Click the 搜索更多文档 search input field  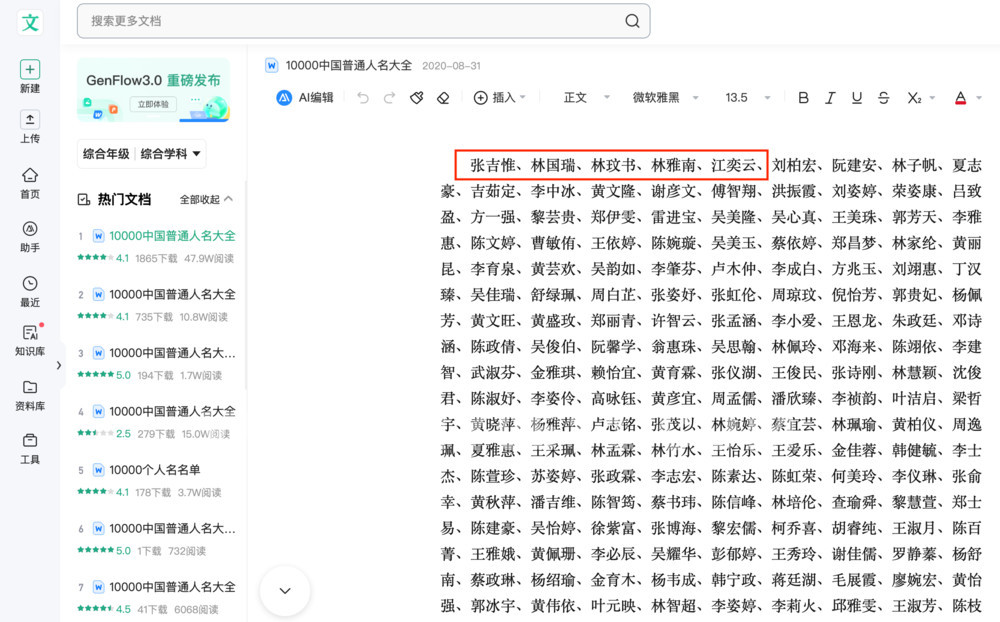click(x=350, y=21)
